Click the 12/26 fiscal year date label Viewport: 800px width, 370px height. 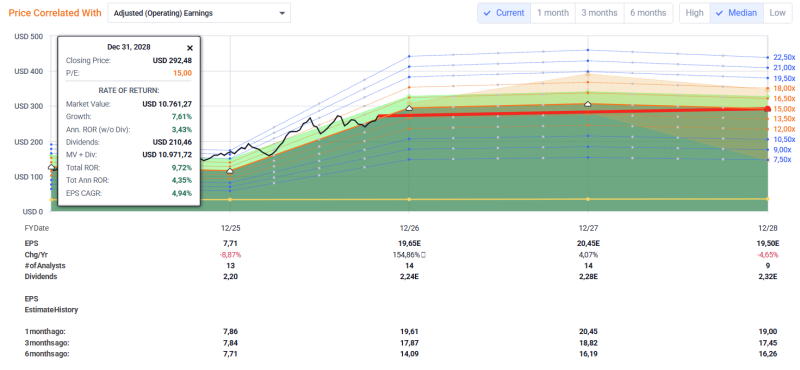point(409,229)
